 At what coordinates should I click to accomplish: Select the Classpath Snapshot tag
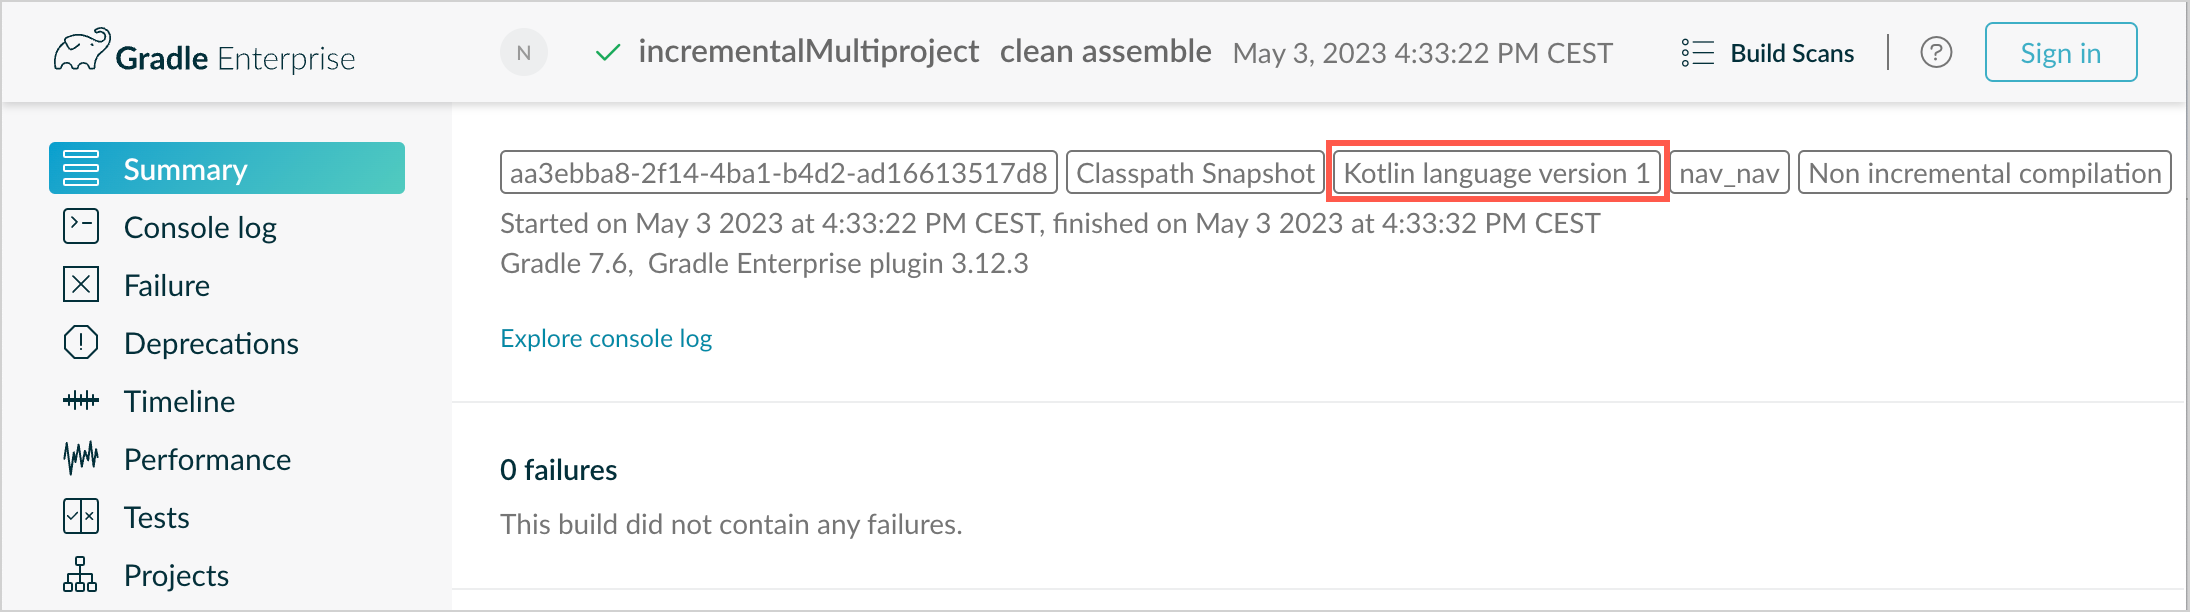coord(1195,172)
